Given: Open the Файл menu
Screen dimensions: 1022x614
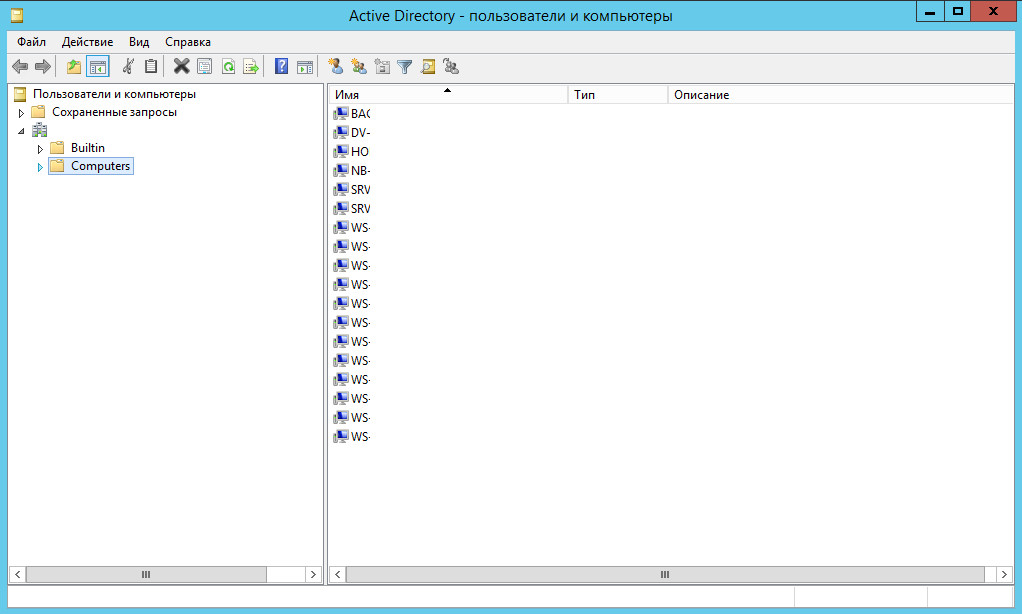Looking at the screenshot, I should pos(31,42).
